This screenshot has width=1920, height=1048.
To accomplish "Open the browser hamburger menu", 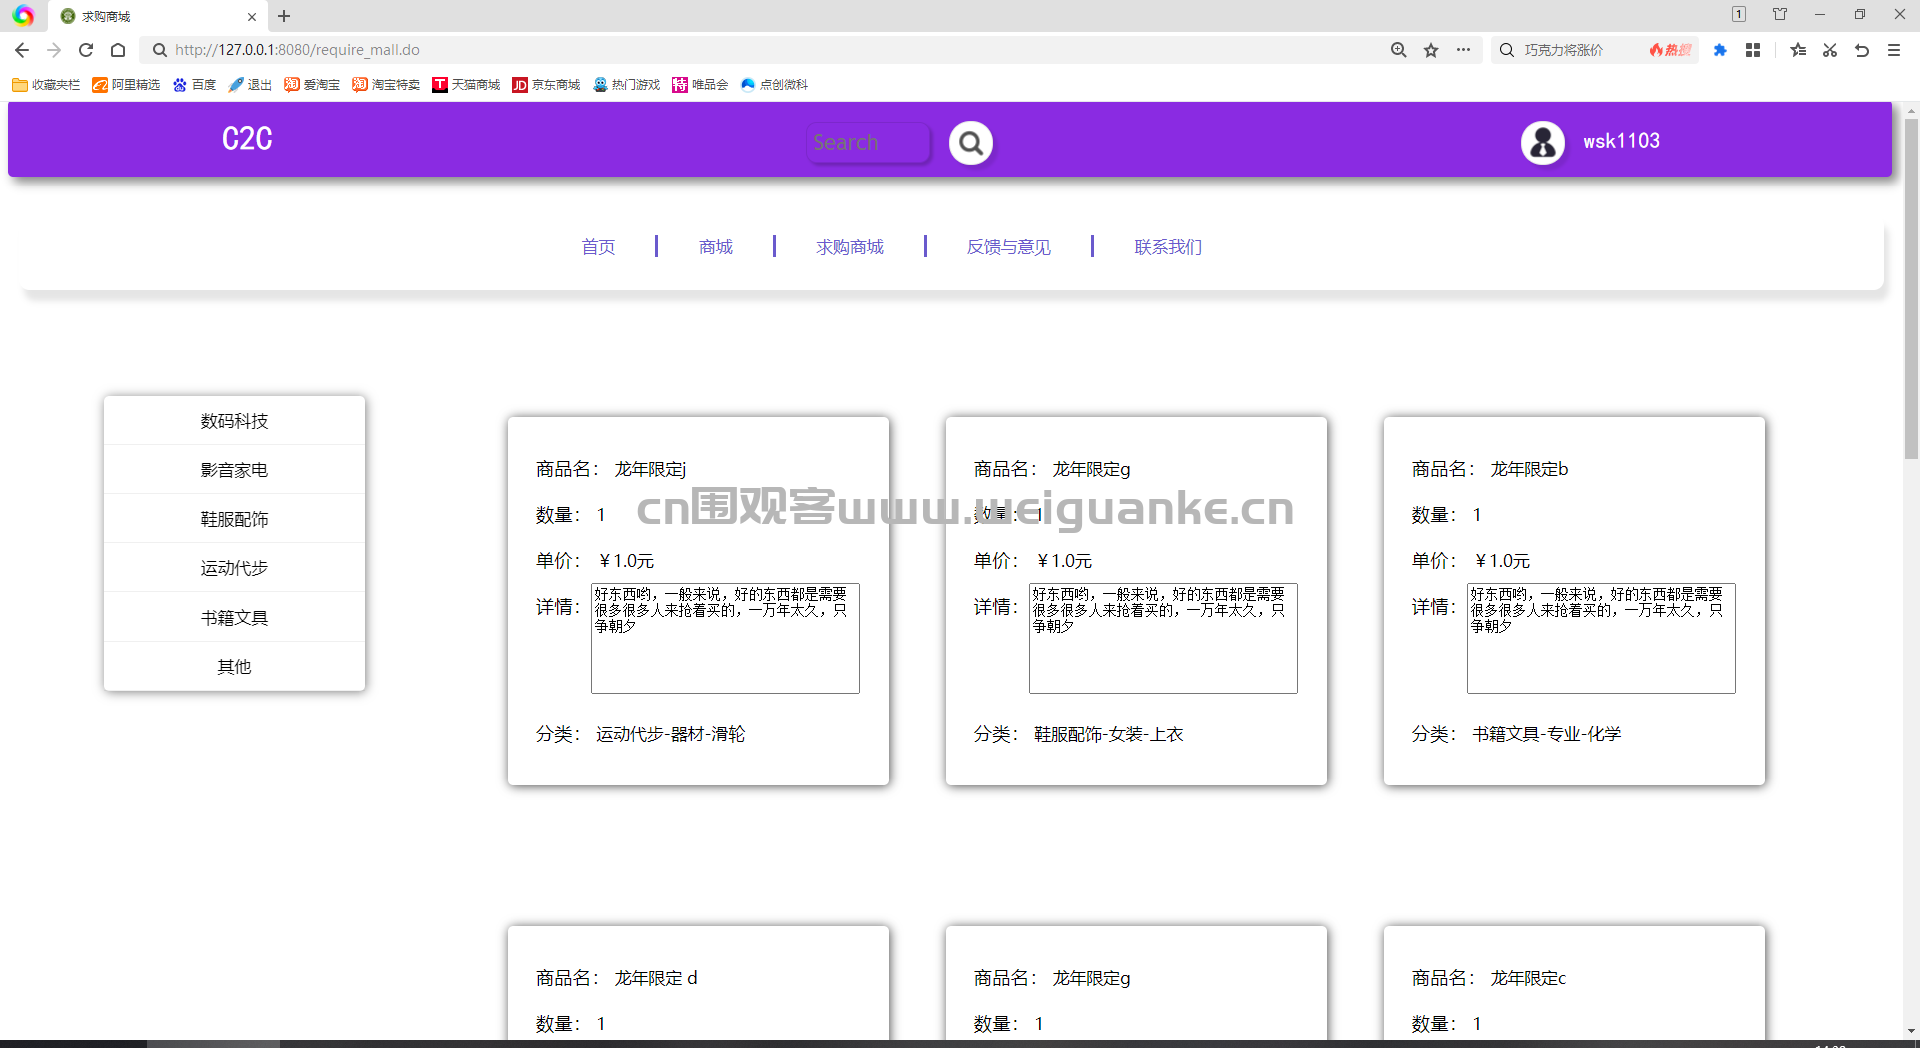I will coord(1894,50).
